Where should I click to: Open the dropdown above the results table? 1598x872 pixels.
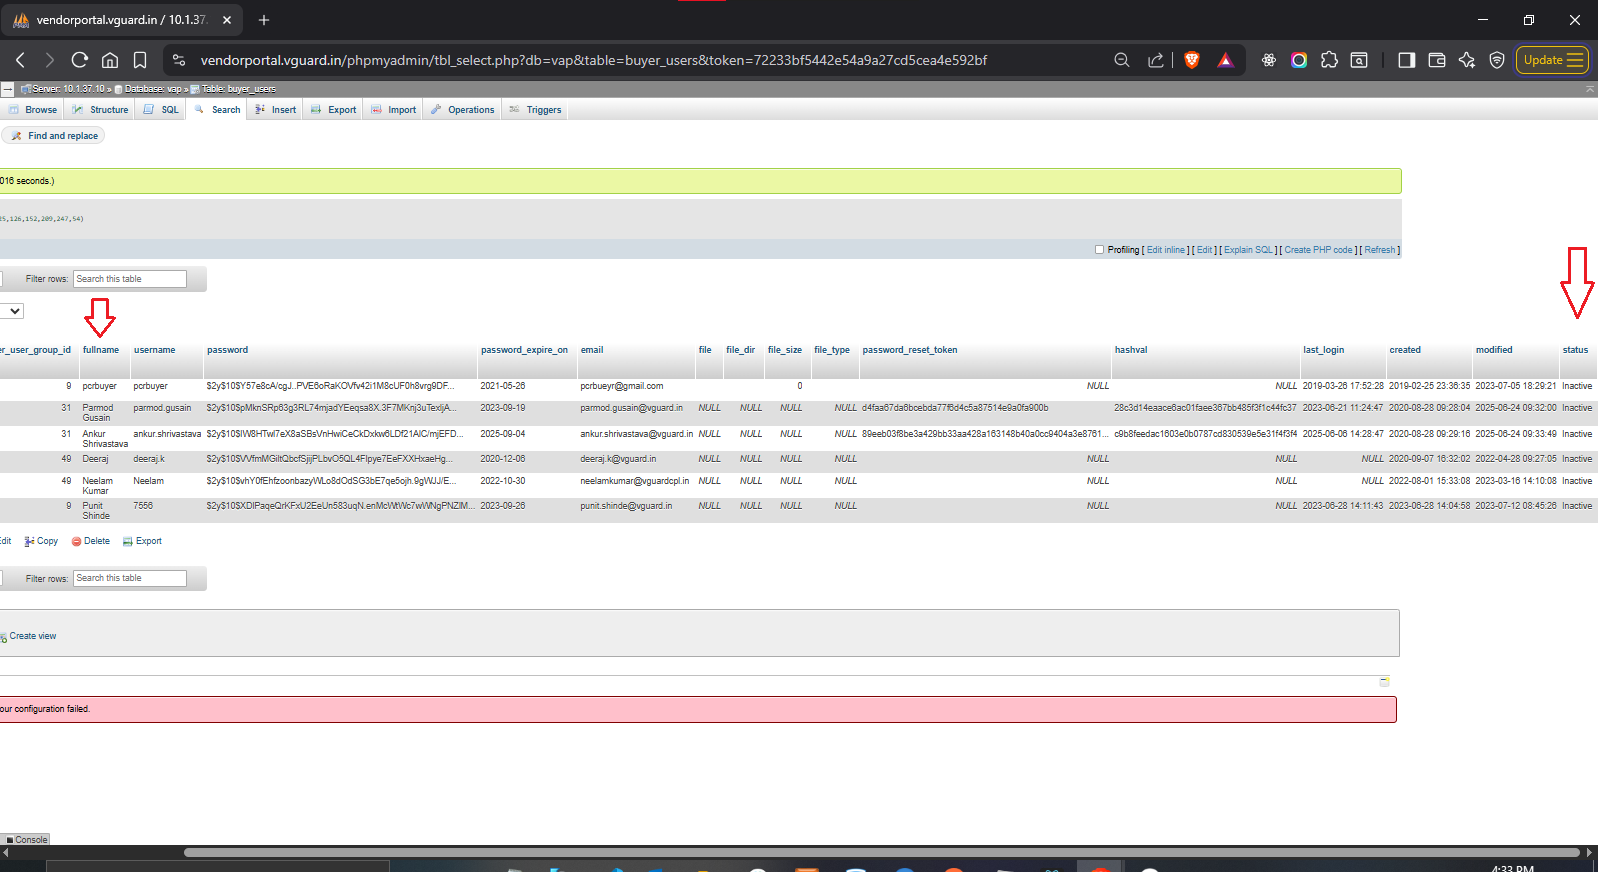coord(13,311)
